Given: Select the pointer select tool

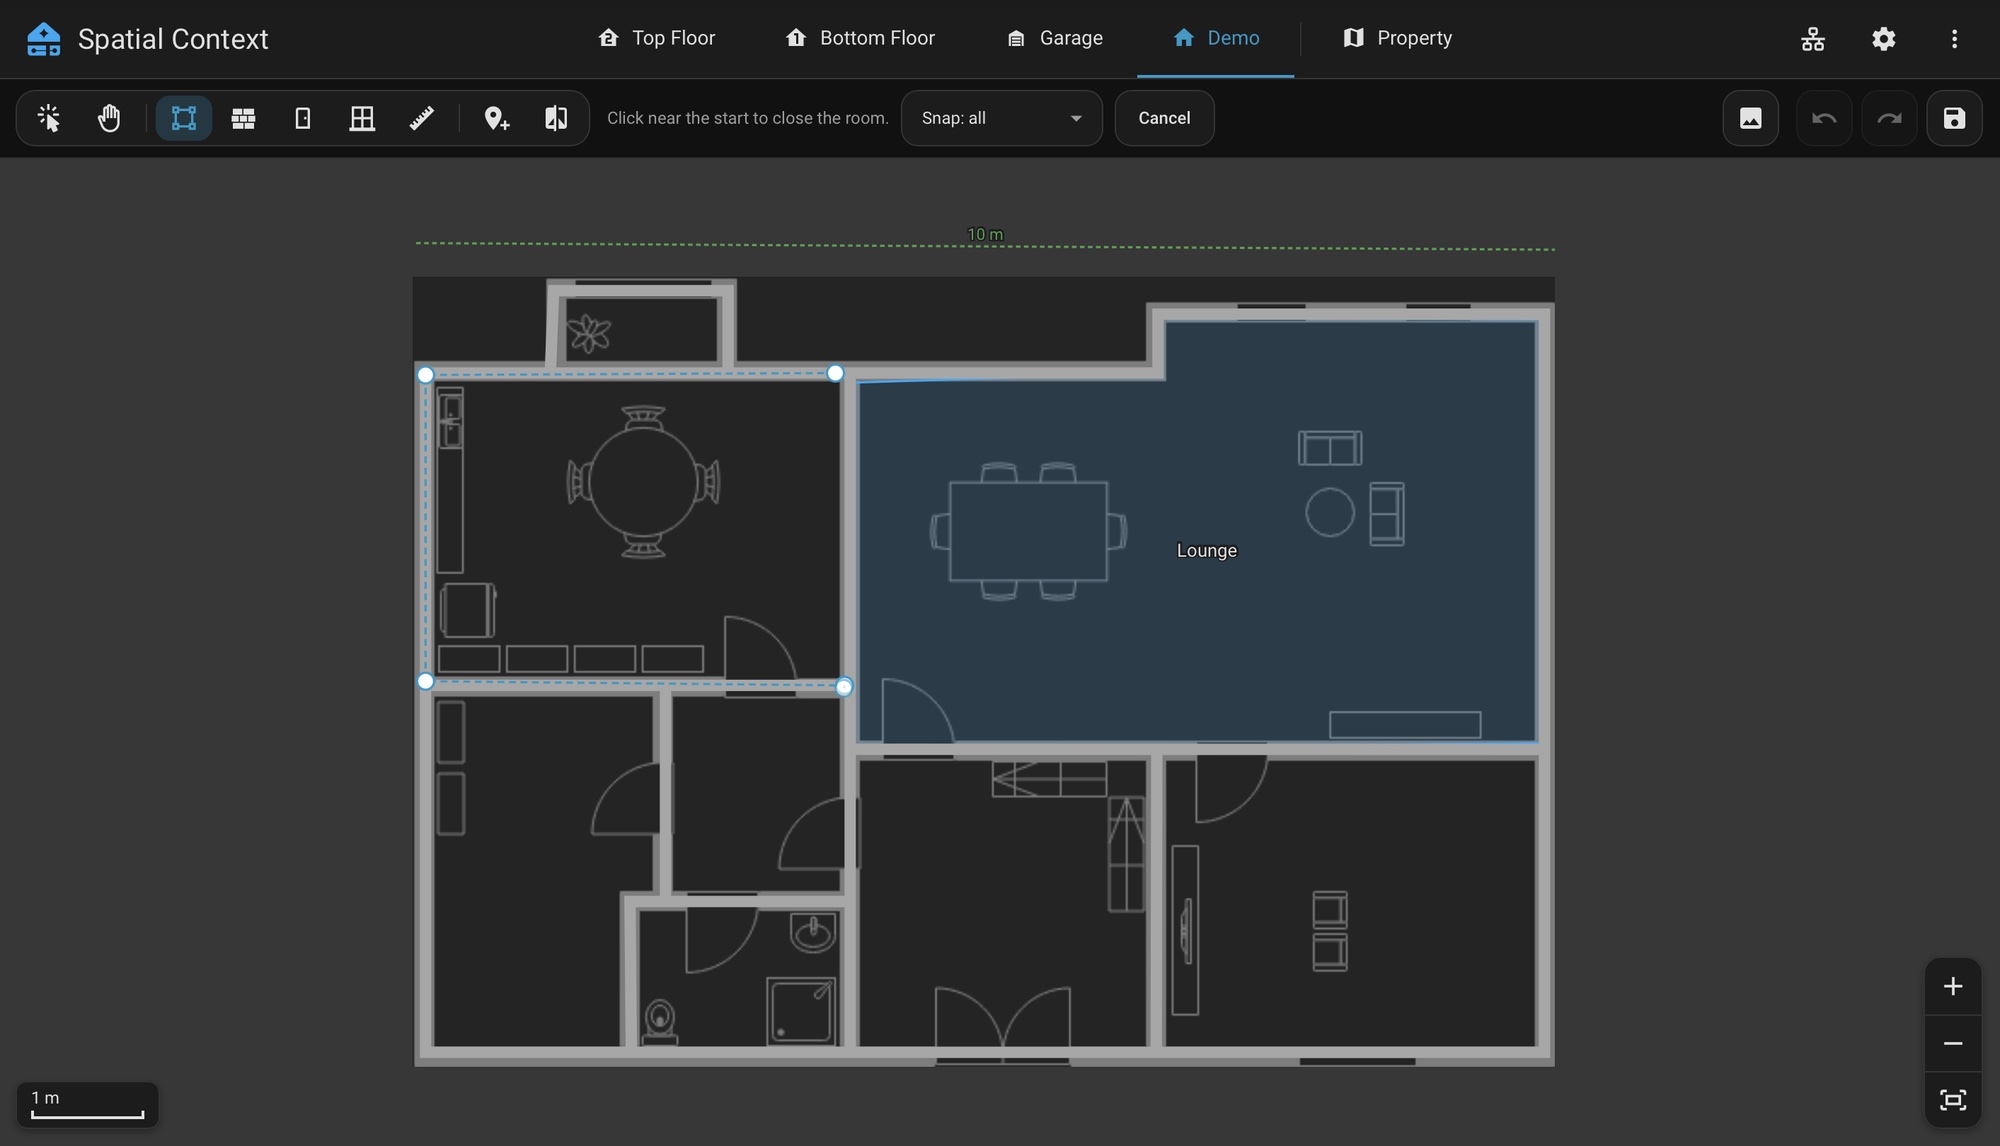Looking at the screenshot, I should tap(49, 118).
